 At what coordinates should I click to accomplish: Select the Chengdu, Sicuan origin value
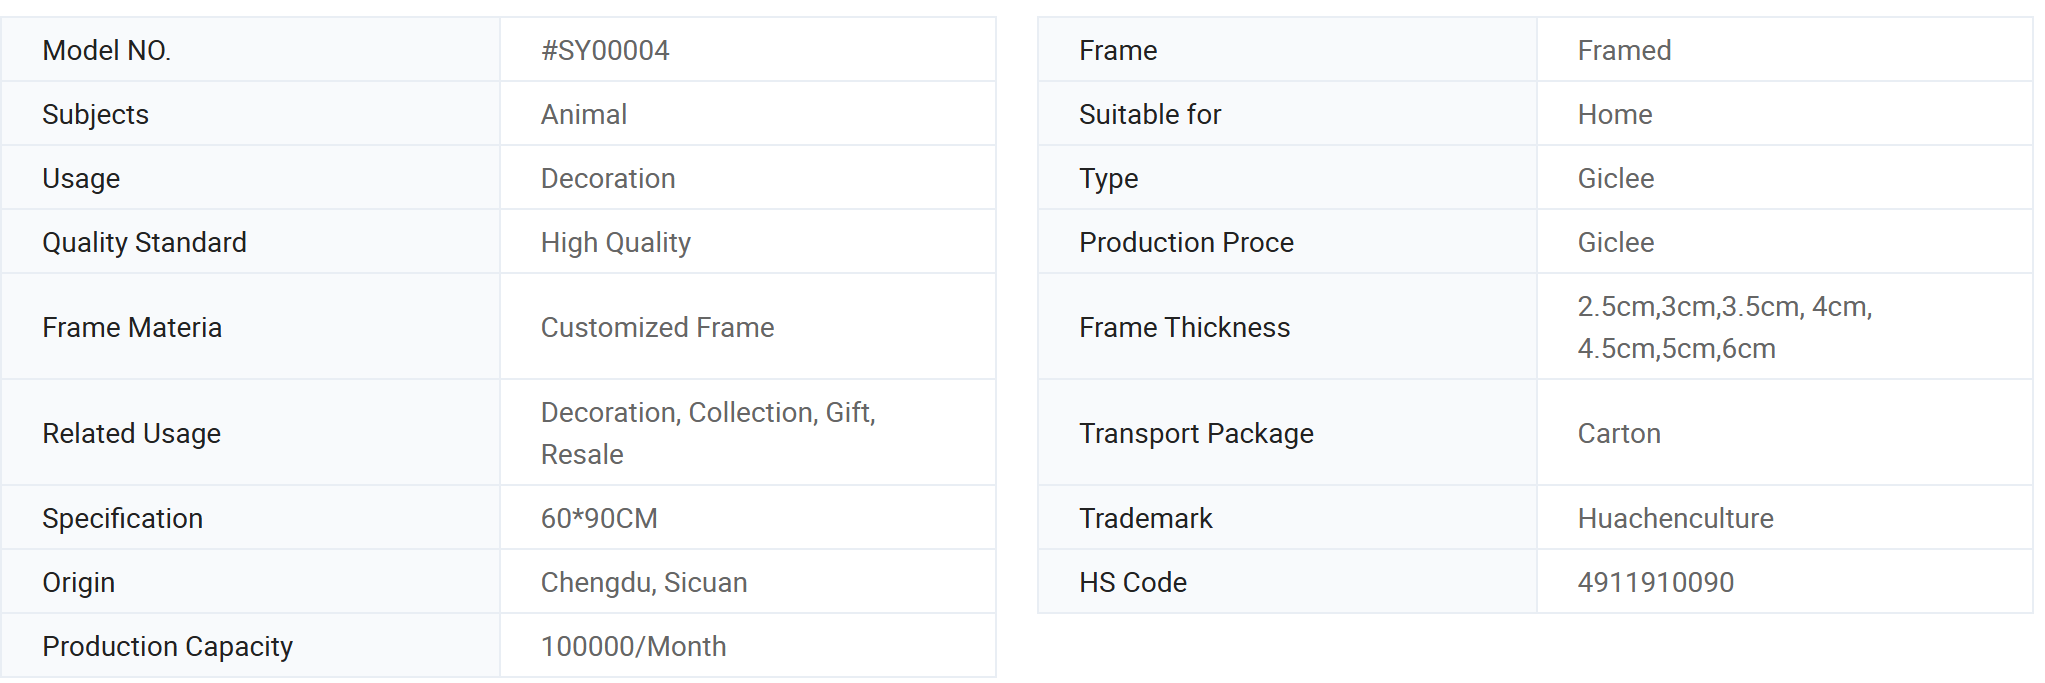click(x=644, y=582)
